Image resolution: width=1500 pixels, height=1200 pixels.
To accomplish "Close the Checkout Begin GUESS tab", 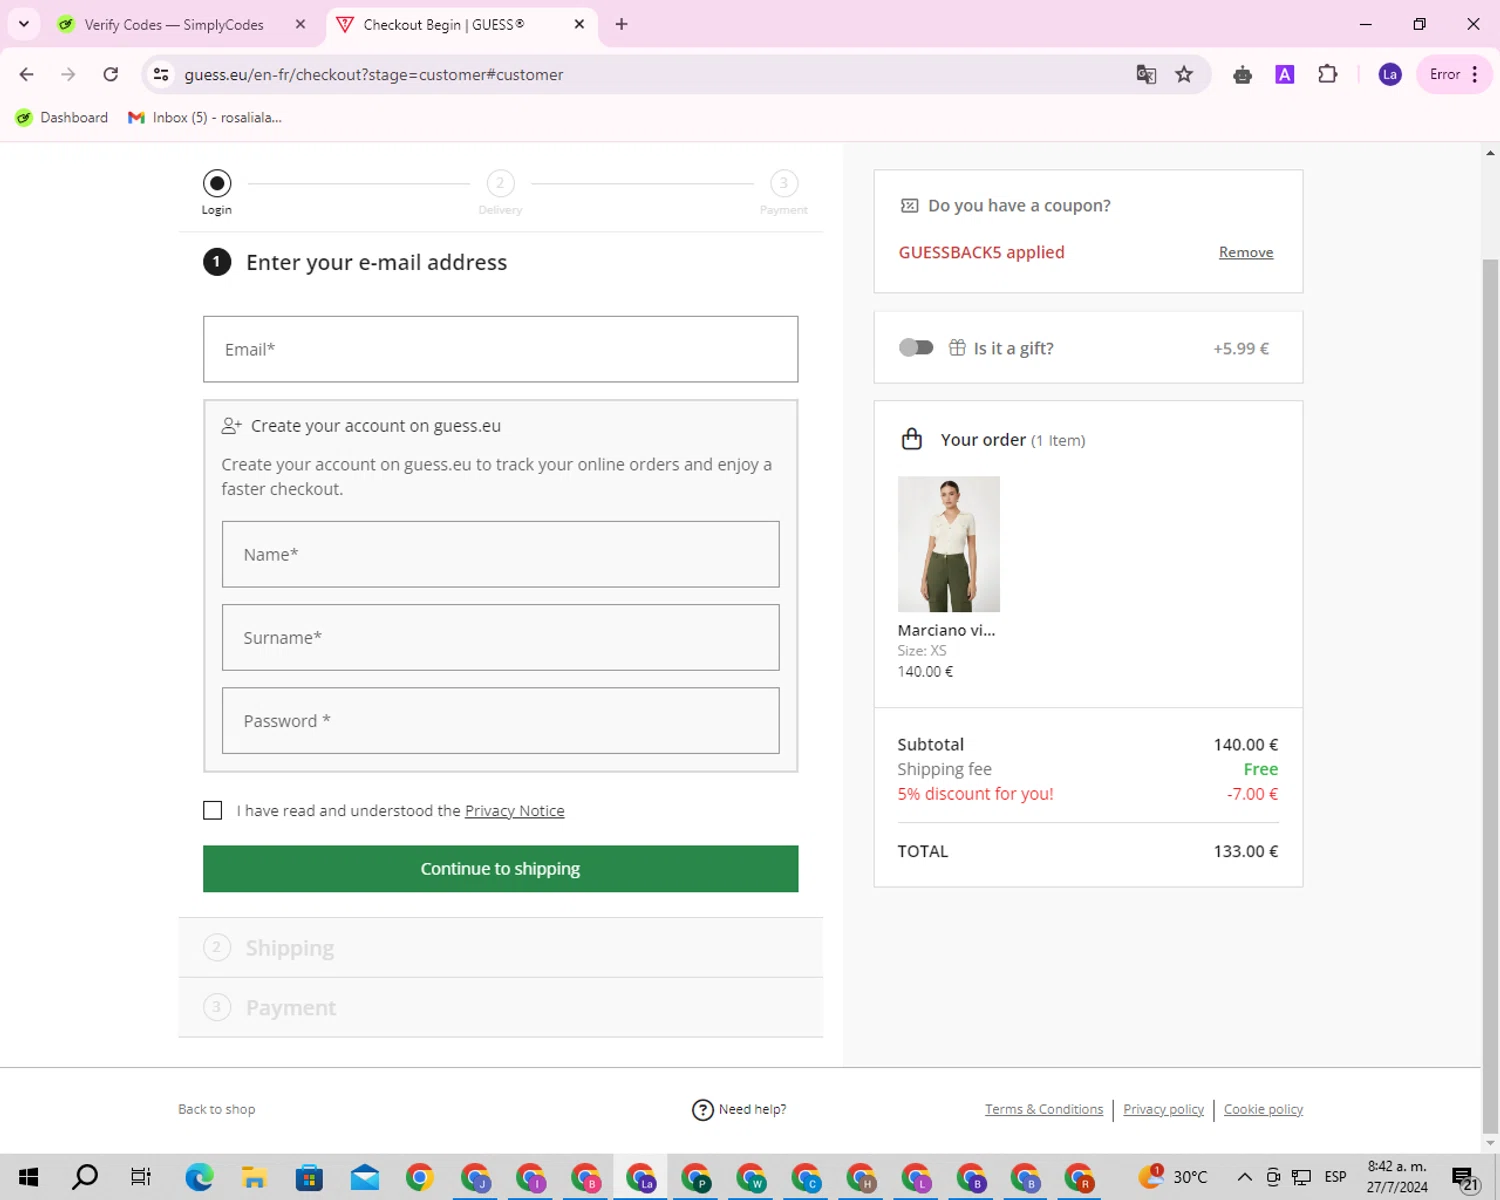I will click(x=579, y=24).
